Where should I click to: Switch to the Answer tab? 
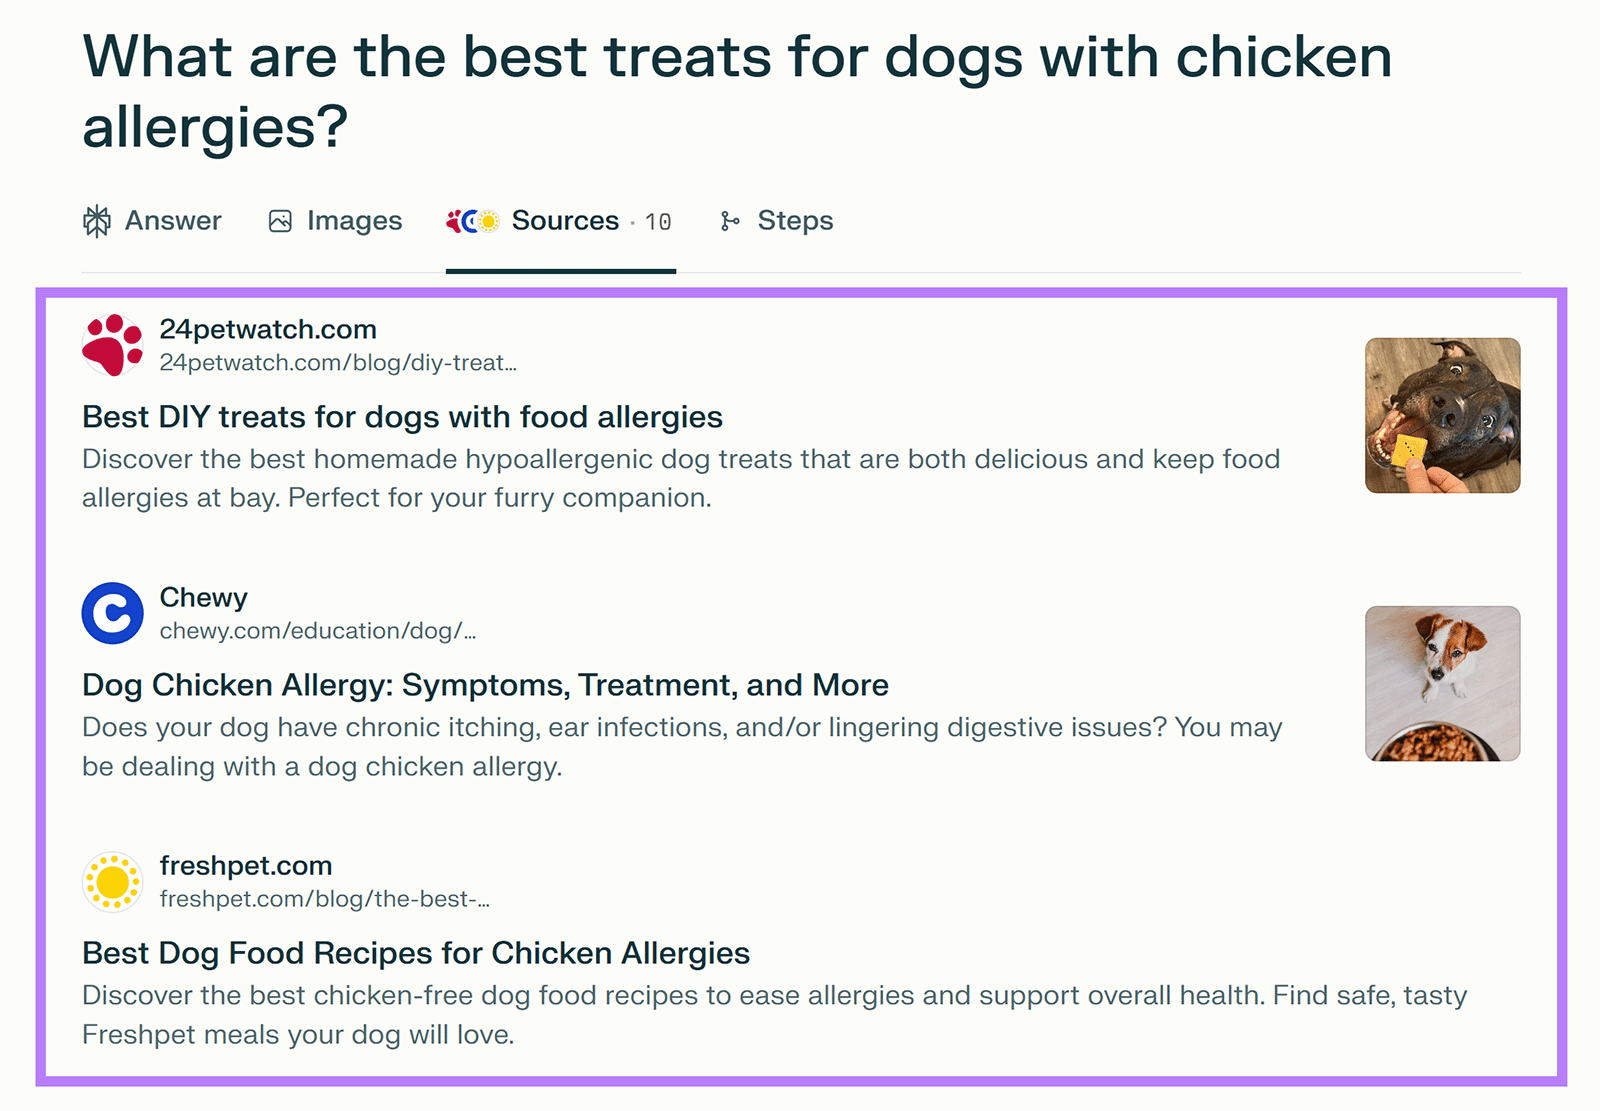click(x=173, y=221)
